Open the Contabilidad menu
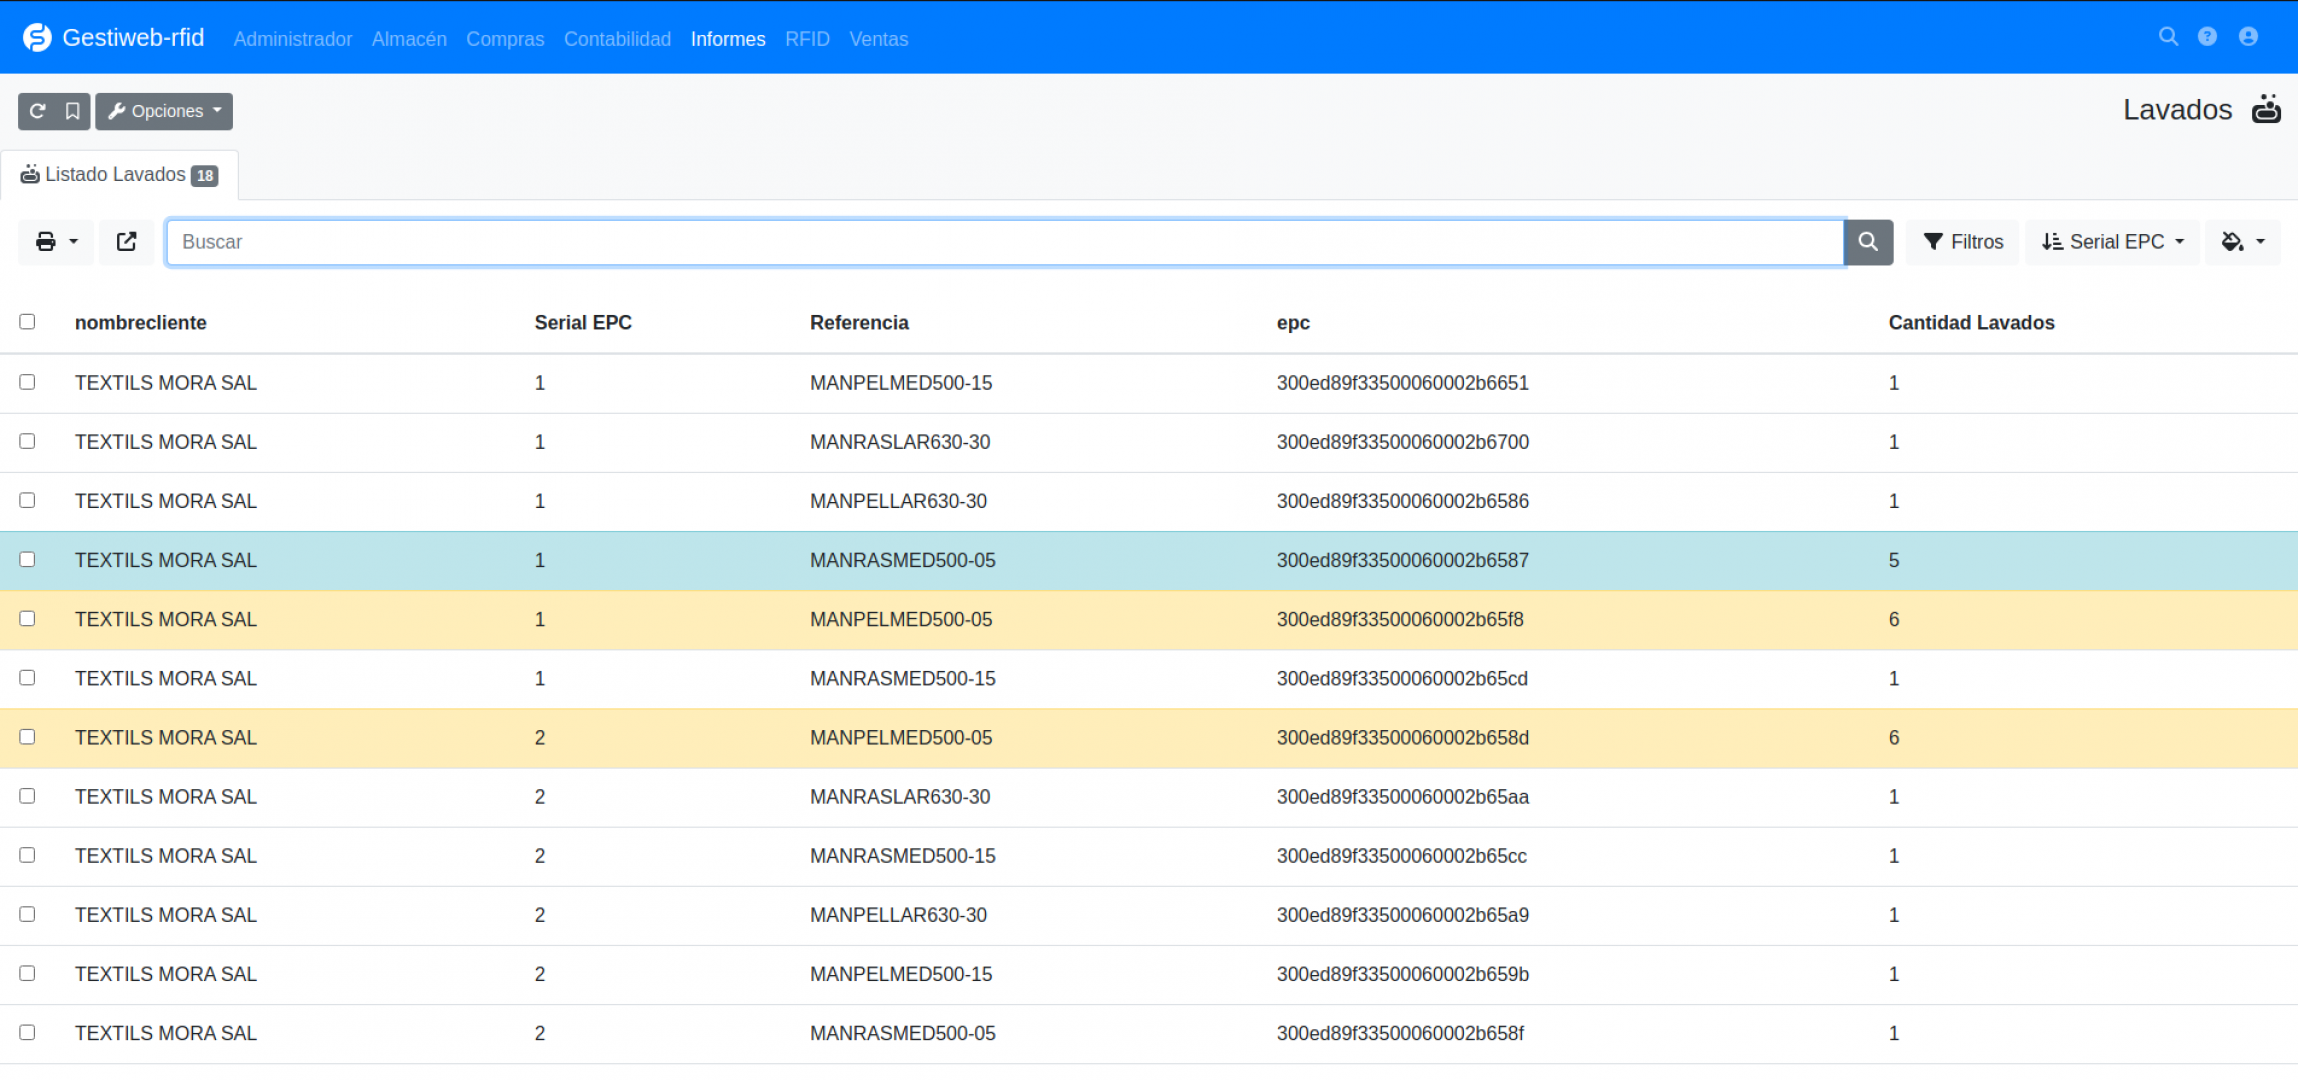Screen dimensions: 2298x1080 click(x=617, y=39)
